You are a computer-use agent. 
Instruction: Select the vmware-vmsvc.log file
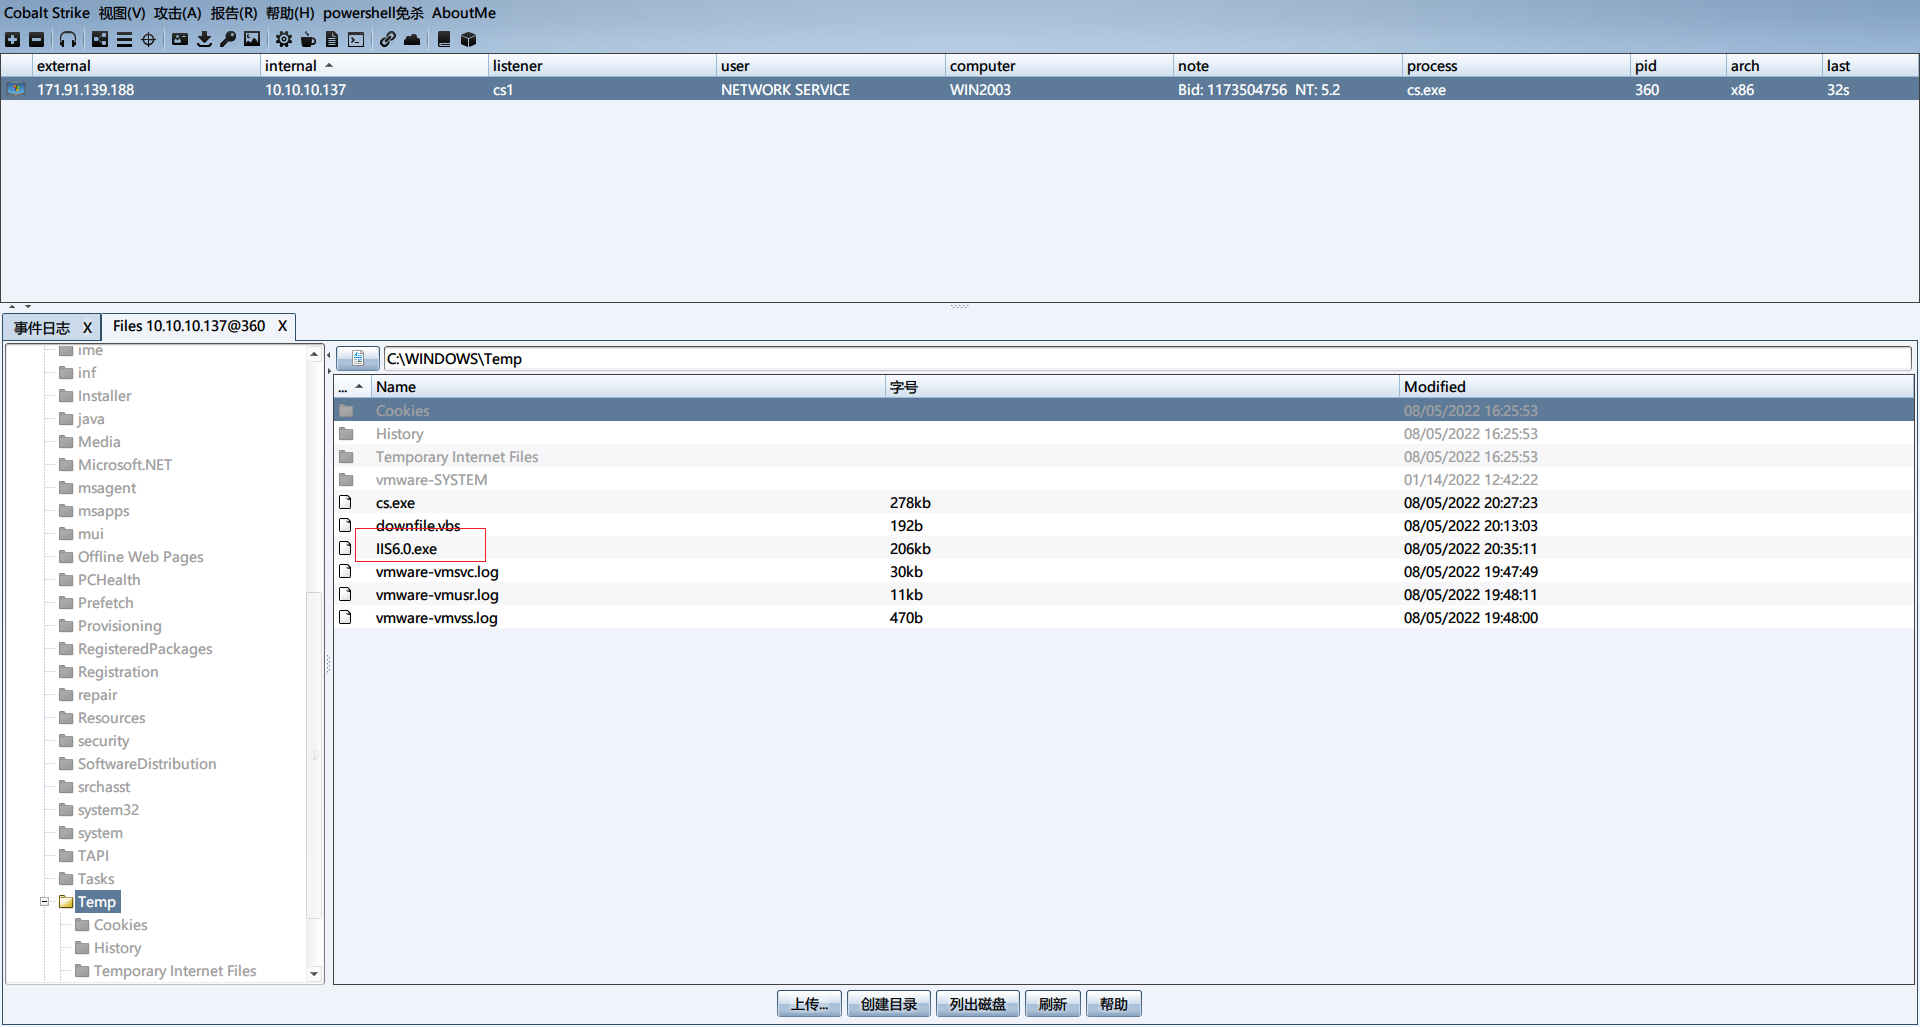coord(1123,572)
